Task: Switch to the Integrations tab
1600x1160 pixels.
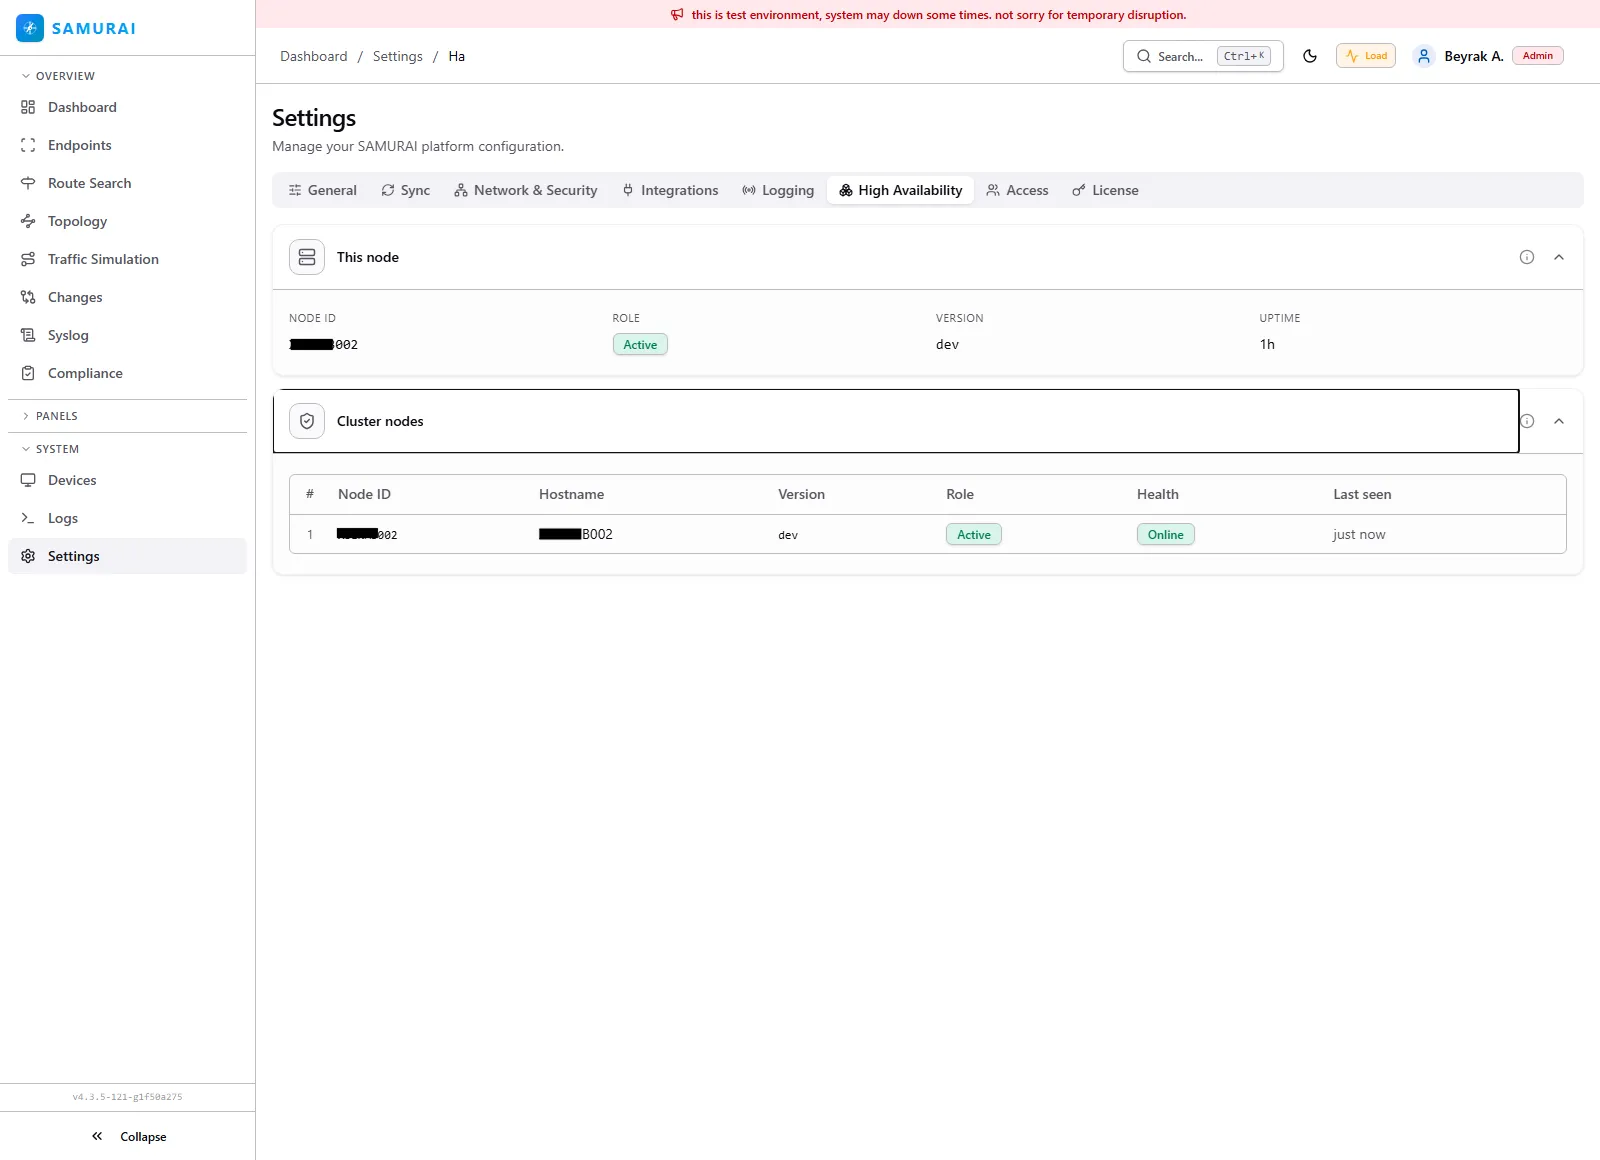Action: (670, 190)
